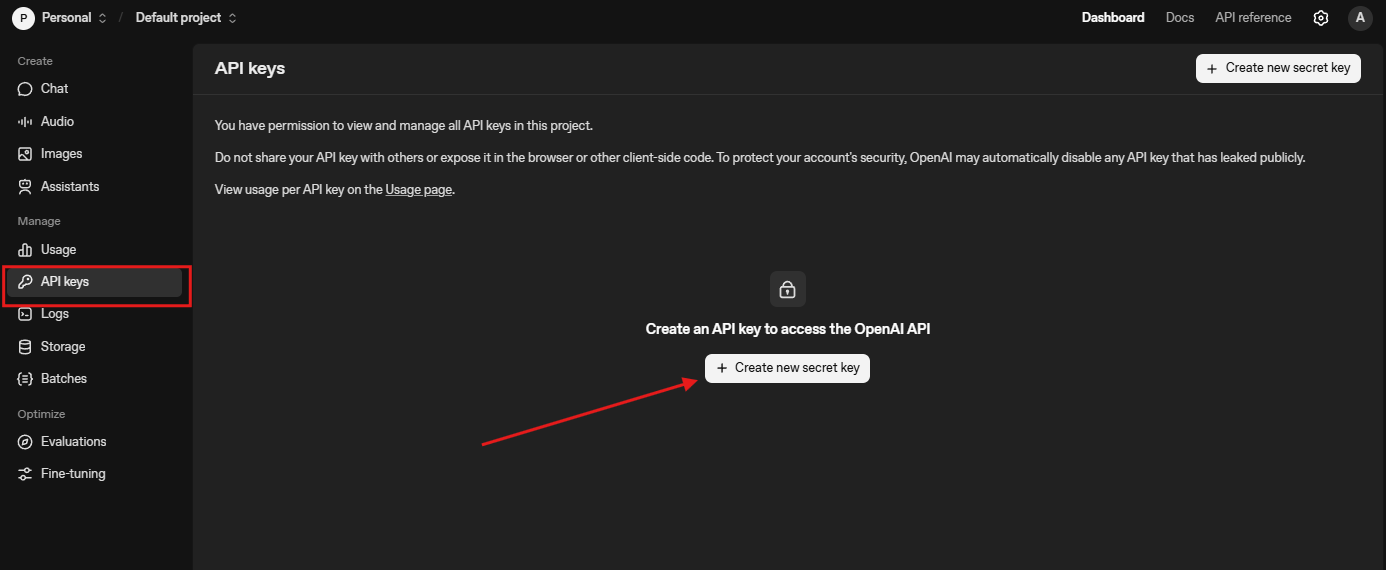Image resolution: width=1386 pixels, height=570 pixels.
Task: Switch to the Docs tab
Action: point(1180,18)
